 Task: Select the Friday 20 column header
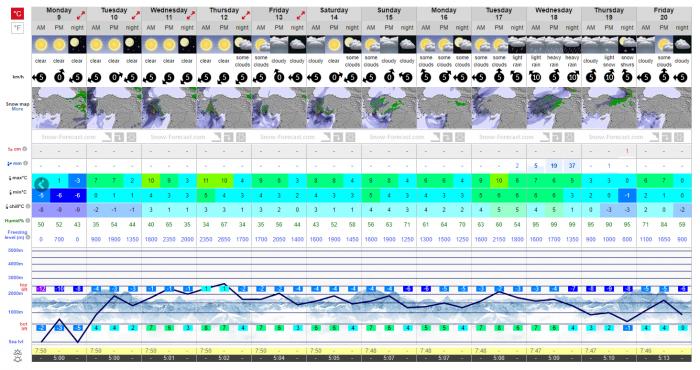click(664, 14)
